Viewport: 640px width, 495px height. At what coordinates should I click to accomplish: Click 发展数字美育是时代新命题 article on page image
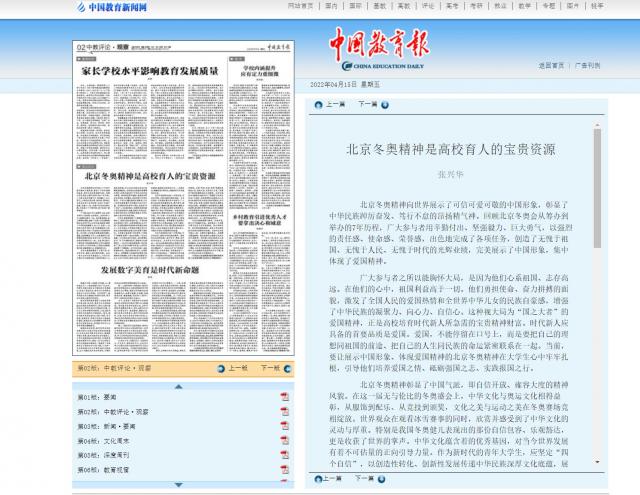(150, 270)
